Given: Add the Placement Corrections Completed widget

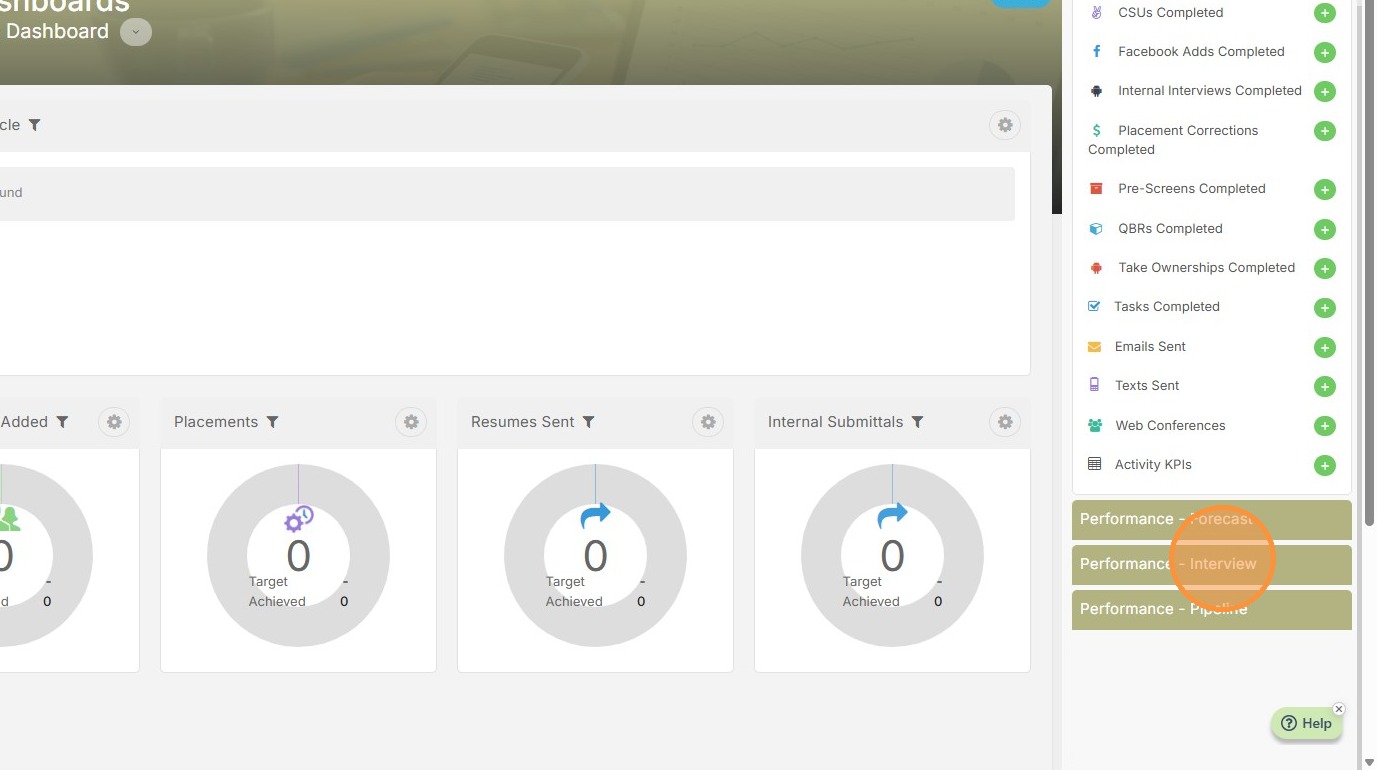Looking at the screenshot, I should (1324, 131).
